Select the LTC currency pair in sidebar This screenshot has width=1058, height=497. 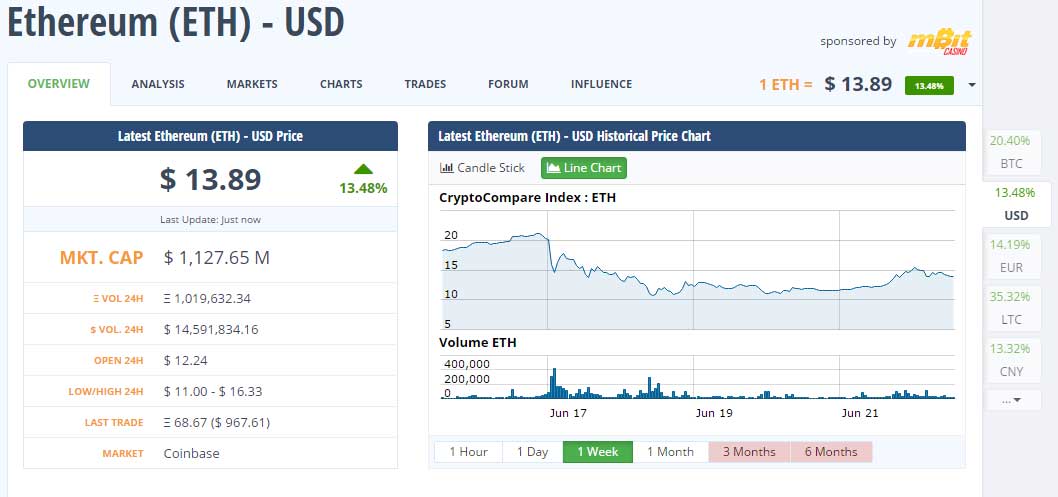(x=1011, y=308)
